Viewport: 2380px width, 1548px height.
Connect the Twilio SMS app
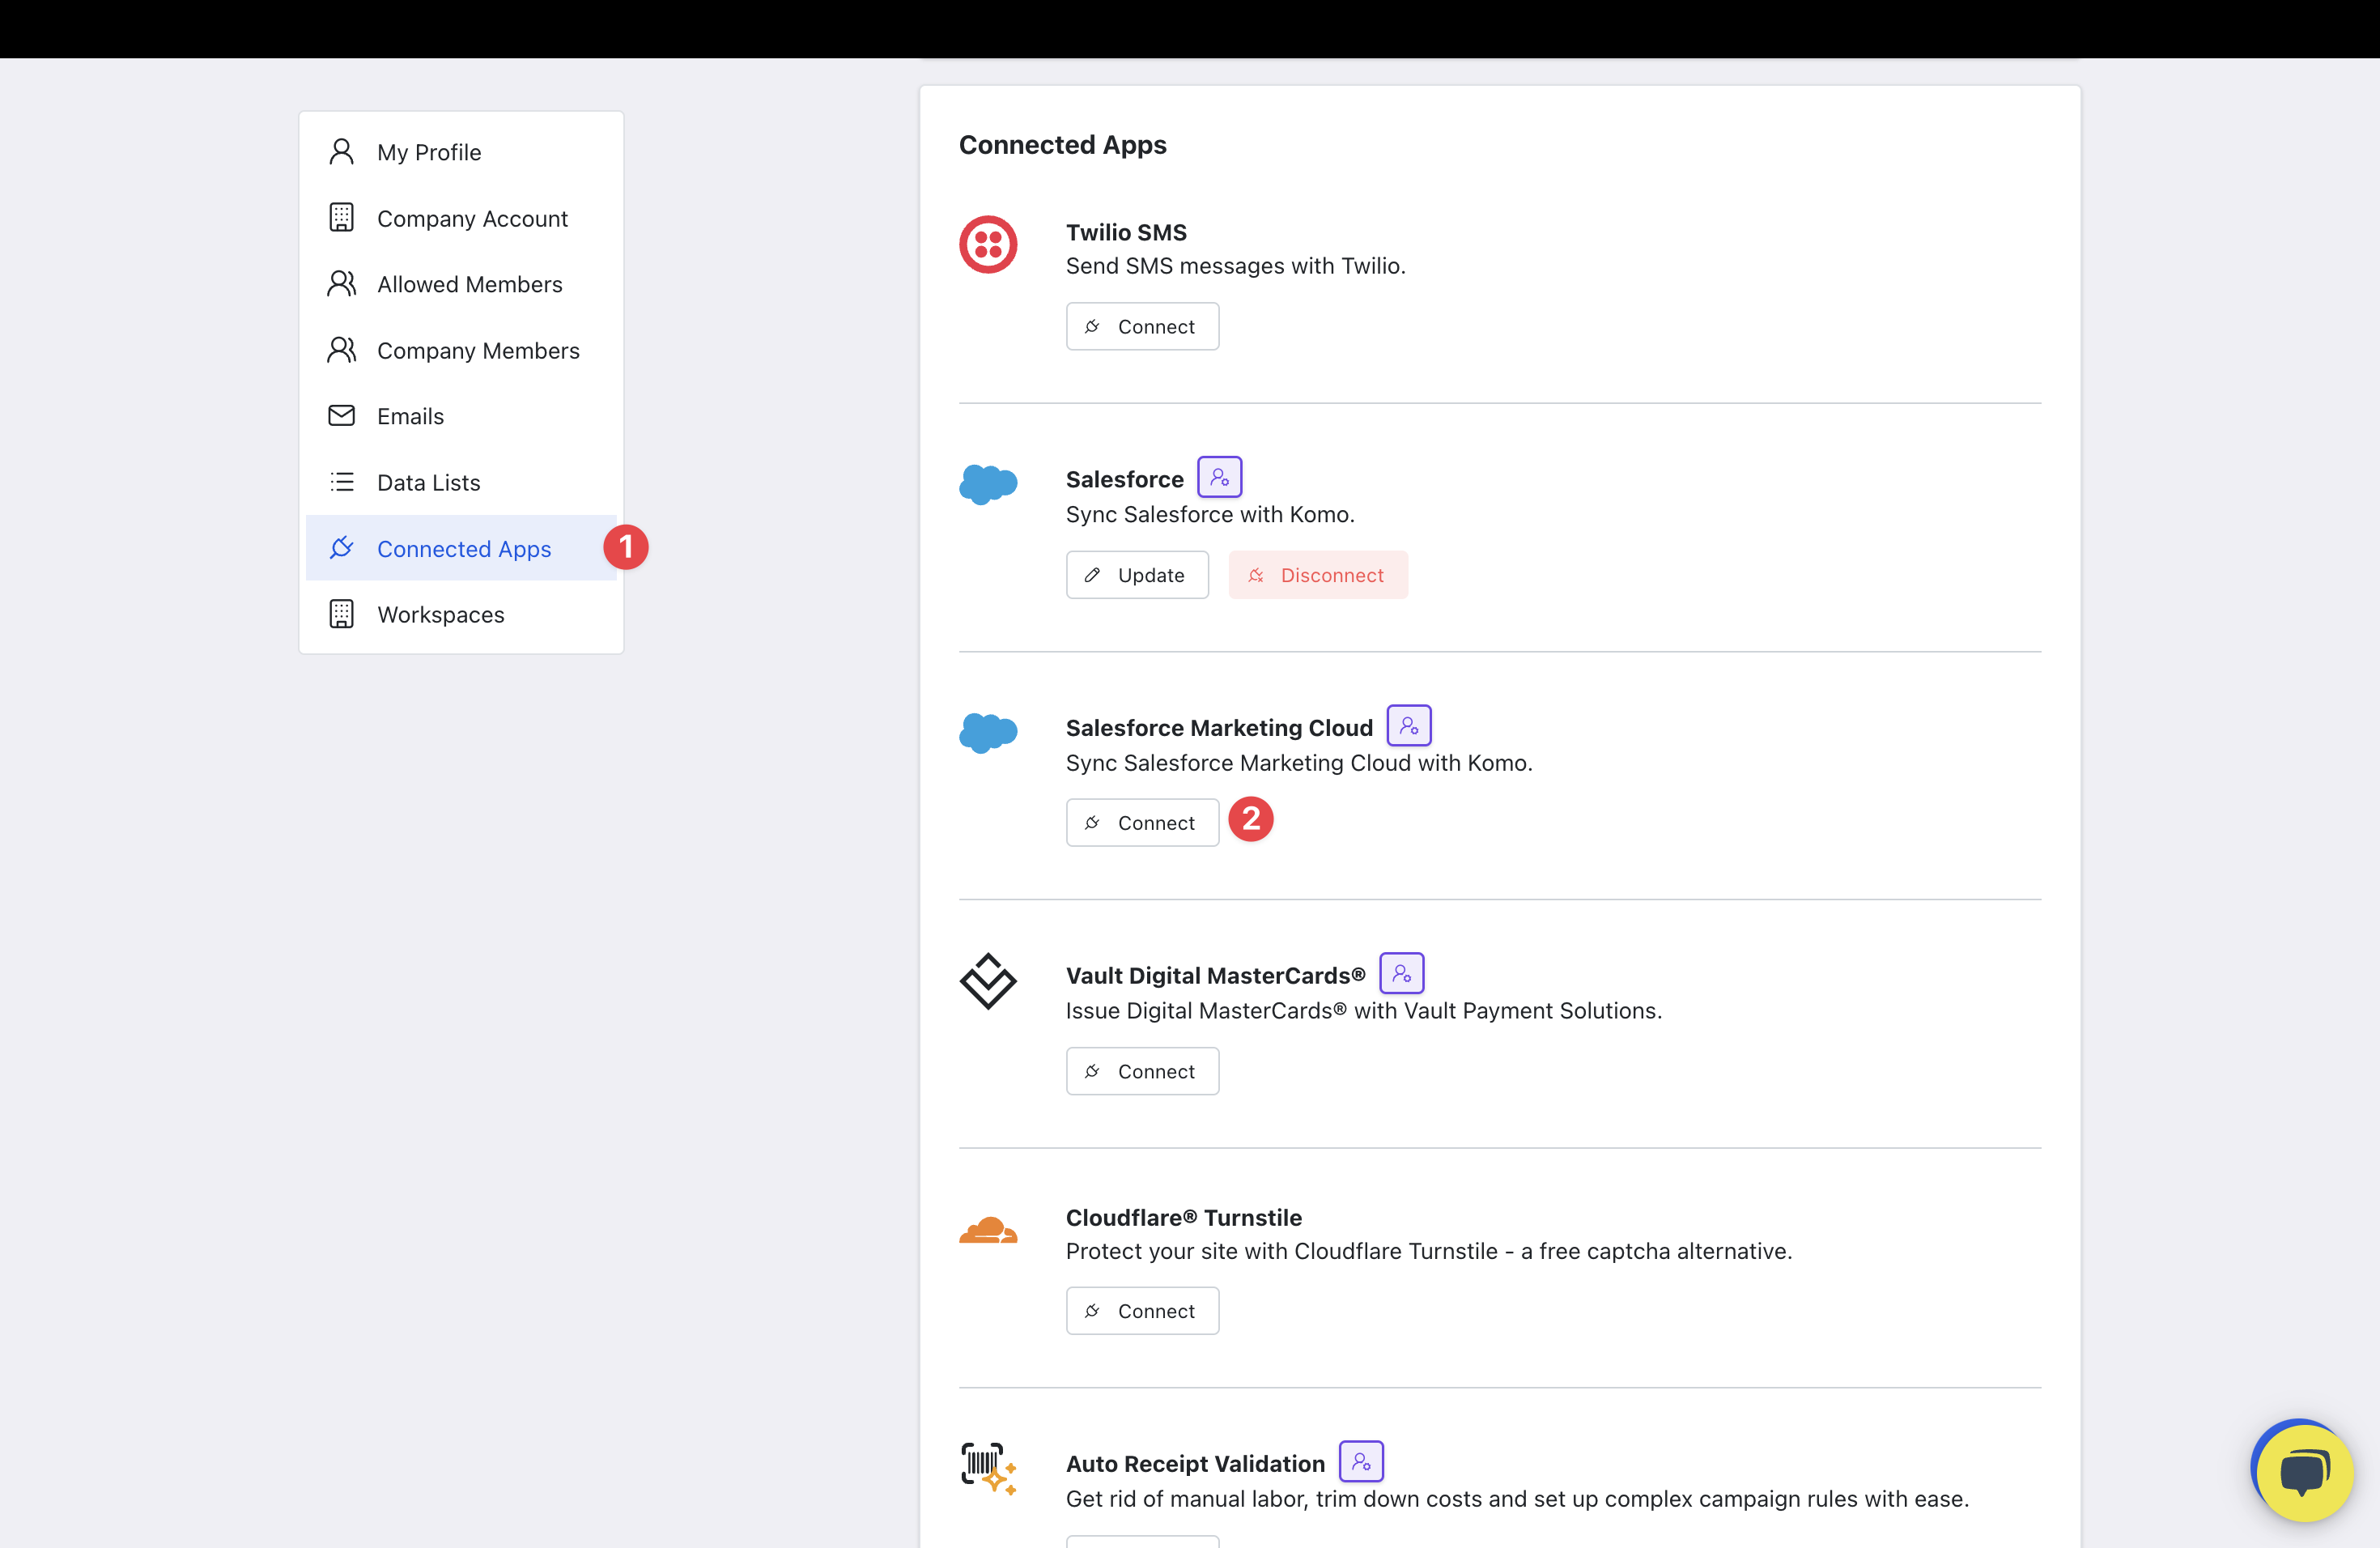(1142, 327)
